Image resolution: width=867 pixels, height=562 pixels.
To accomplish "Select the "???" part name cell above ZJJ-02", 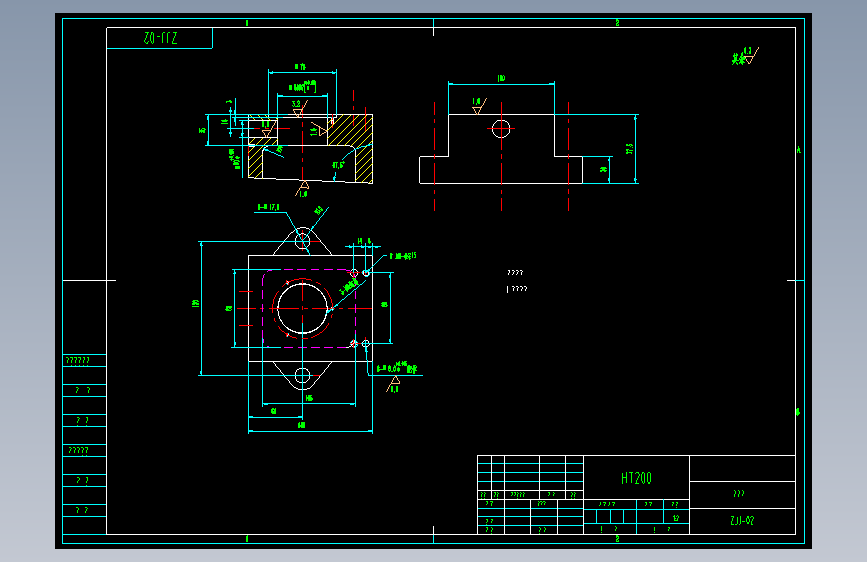I will pos(742,495).
